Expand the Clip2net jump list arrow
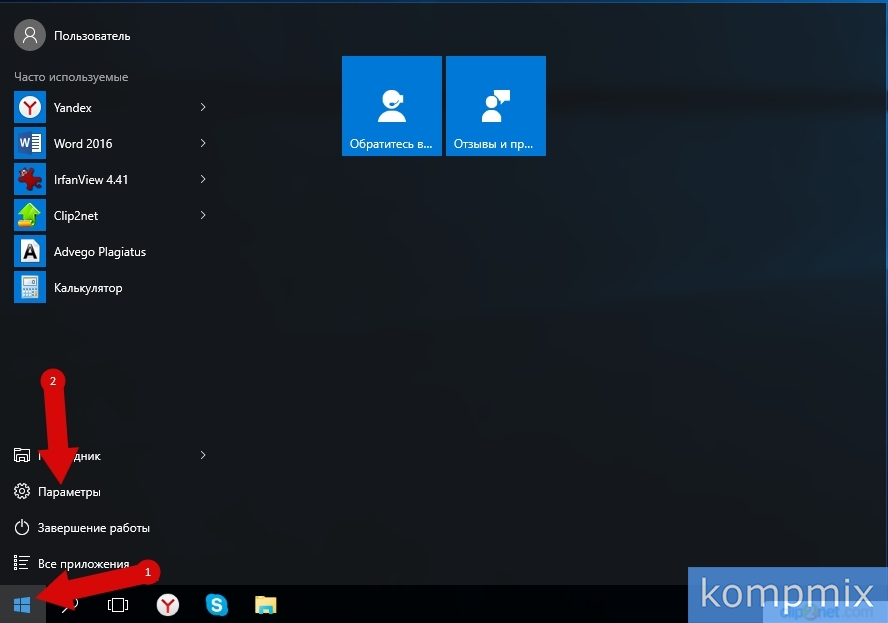Screen dimensions: 888x623 203,216
